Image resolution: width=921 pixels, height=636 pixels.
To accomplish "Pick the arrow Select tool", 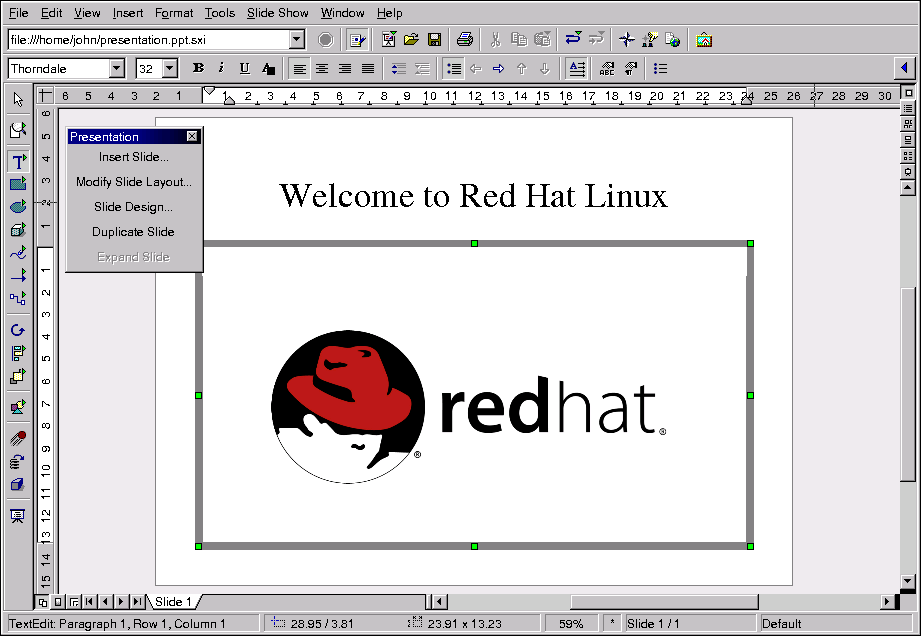I will 18,99.
